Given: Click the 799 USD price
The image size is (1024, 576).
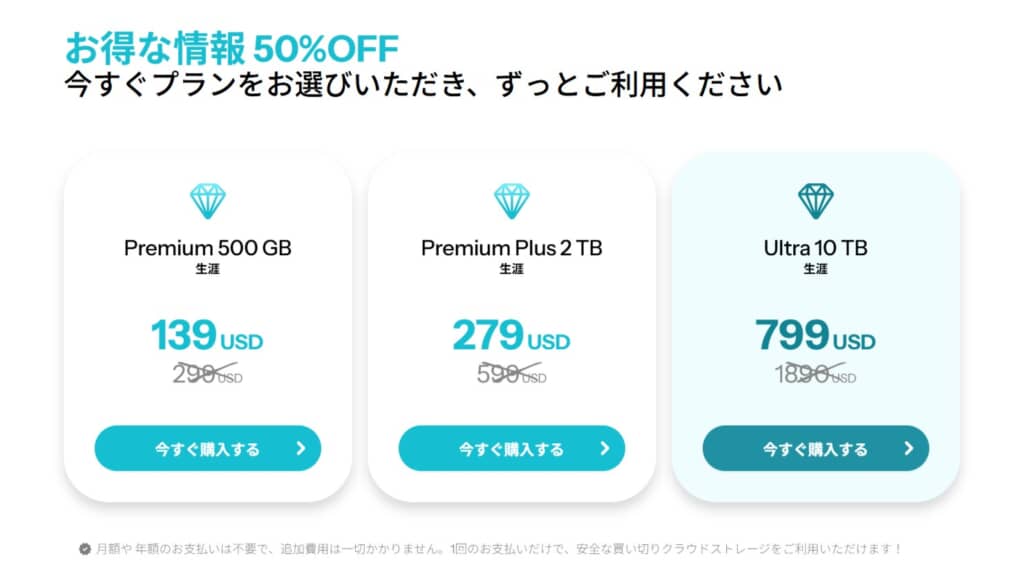Looking at the screenshot, I should pyautogui.click(x=816, y=335).
